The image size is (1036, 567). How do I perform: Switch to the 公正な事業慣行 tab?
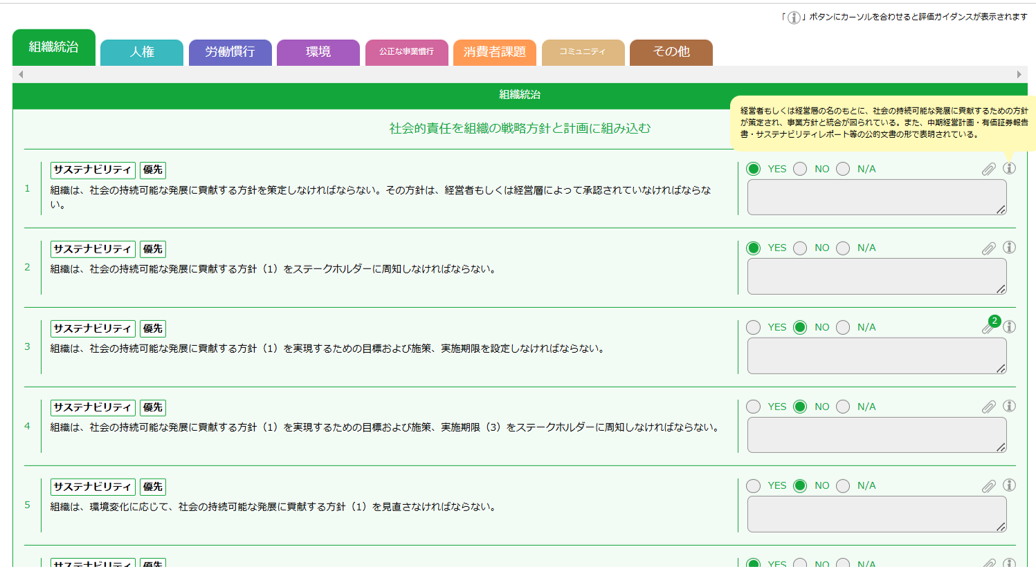point(406,52)
